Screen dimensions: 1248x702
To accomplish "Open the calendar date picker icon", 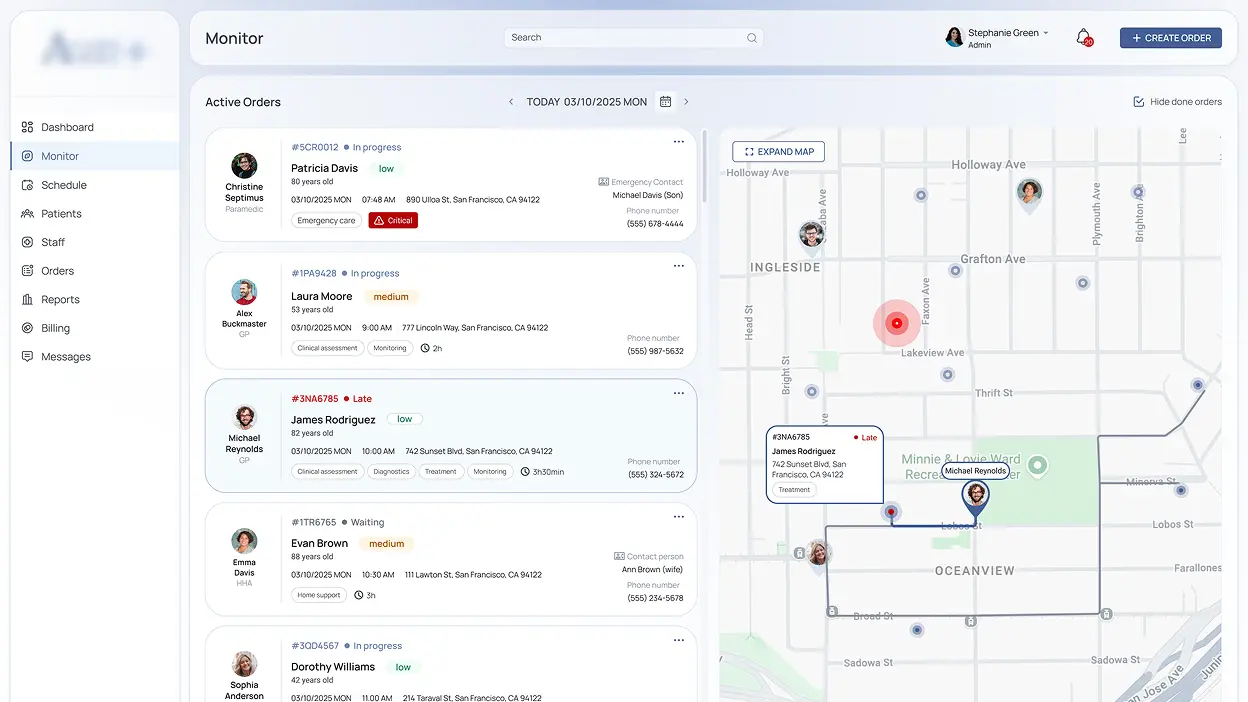I will [x=665, y=102].
